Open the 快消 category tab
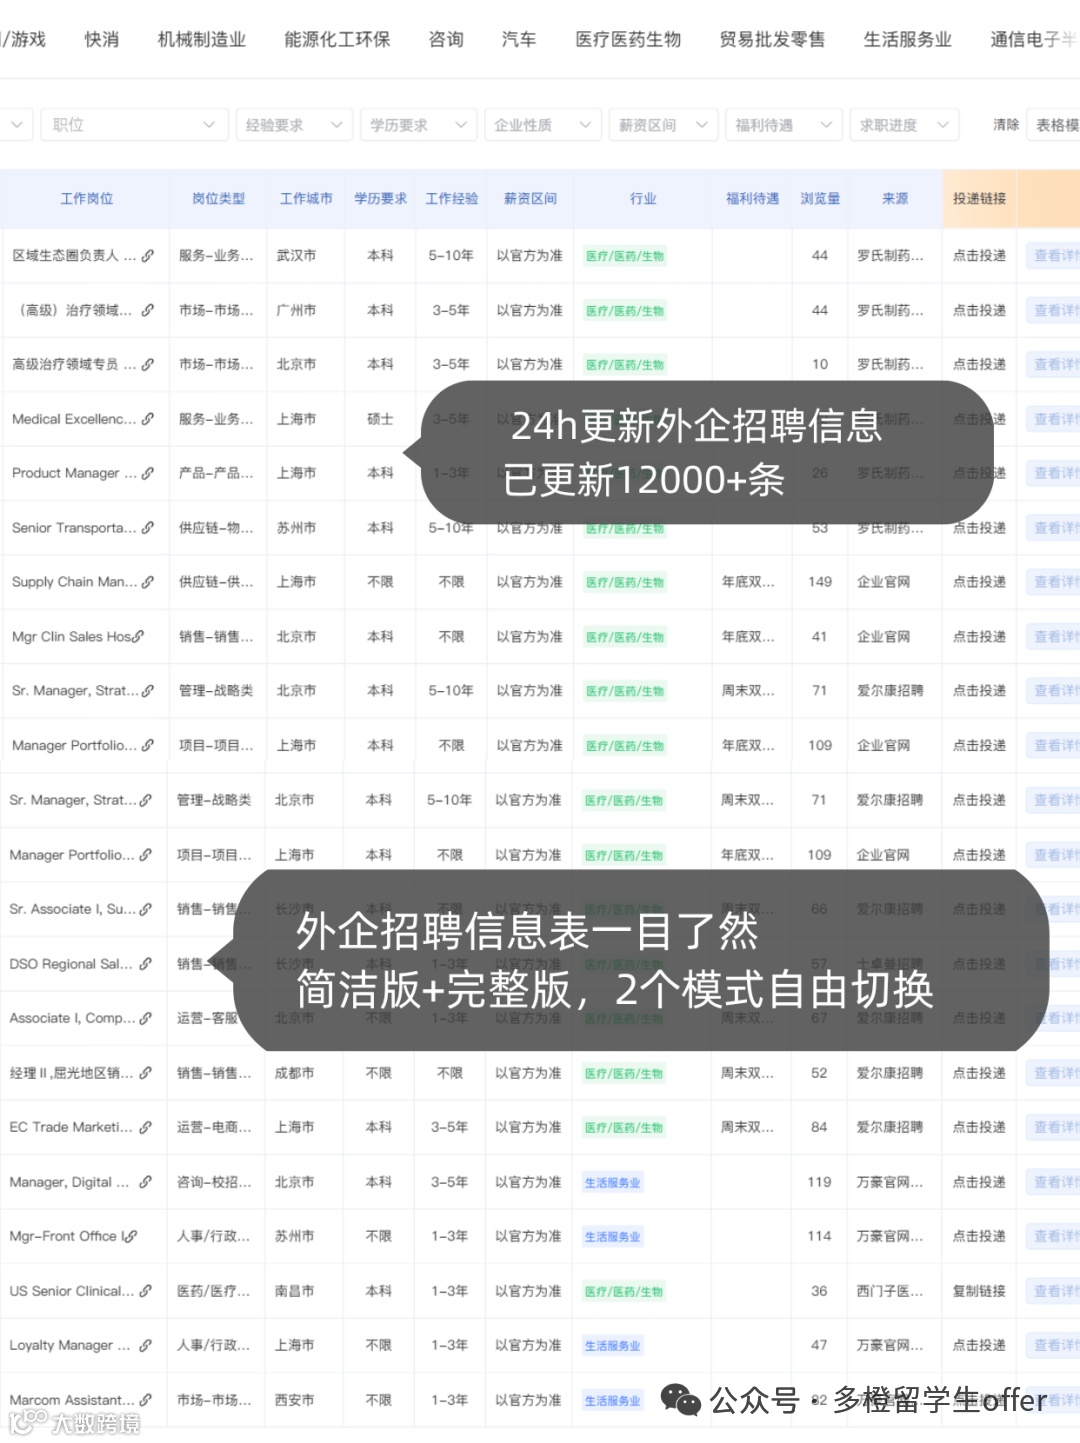The height and width of the screenshot is (1443, 1080). coord(101,39)
